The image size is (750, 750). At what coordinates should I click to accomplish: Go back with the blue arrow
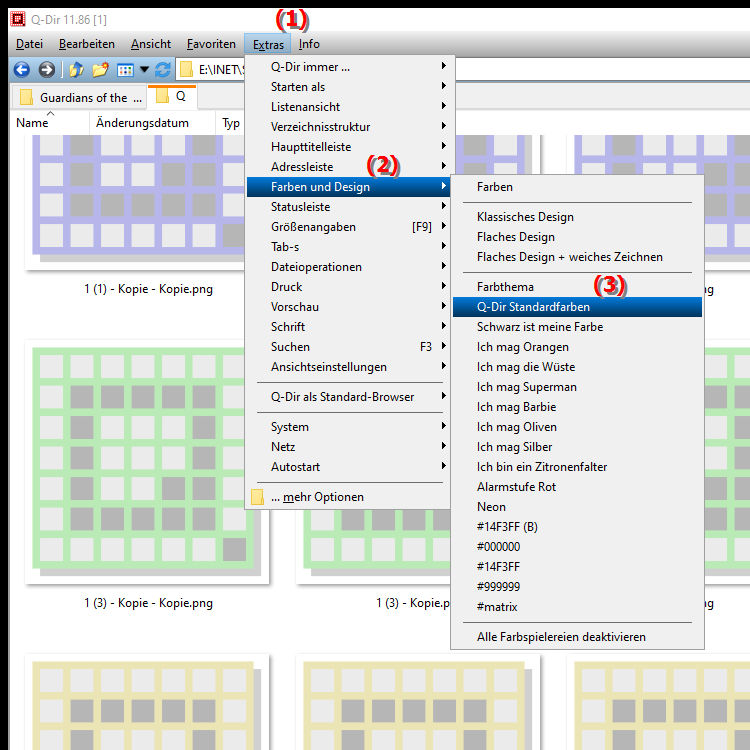tap(22, 70)
